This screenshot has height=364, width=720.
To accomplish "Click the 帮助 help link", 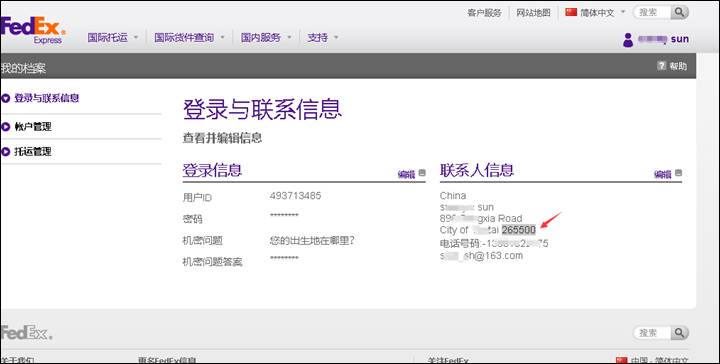I will 678,66.
